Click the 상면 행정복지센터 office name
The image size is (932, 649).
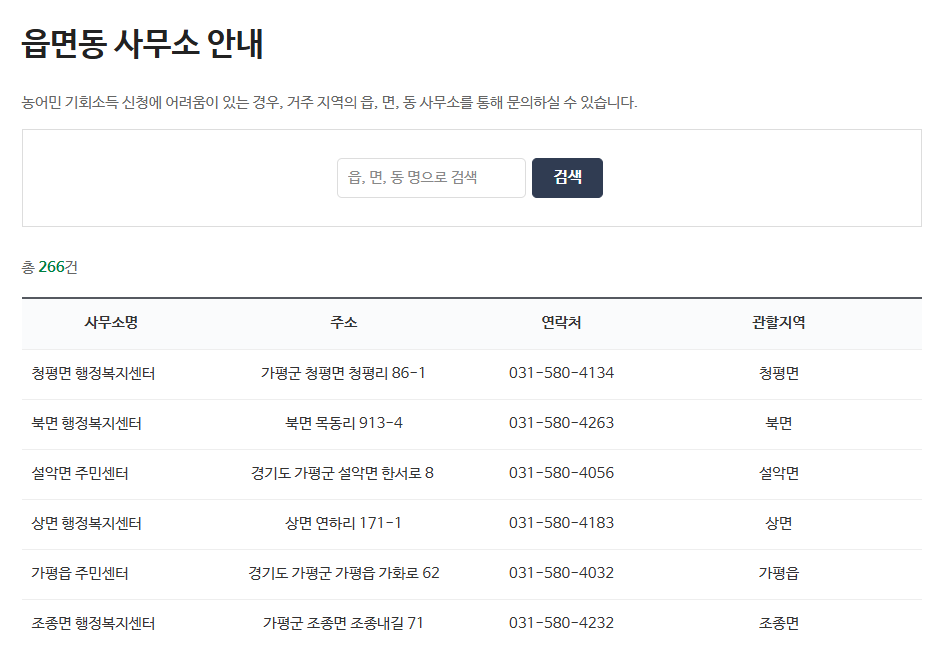110,523
